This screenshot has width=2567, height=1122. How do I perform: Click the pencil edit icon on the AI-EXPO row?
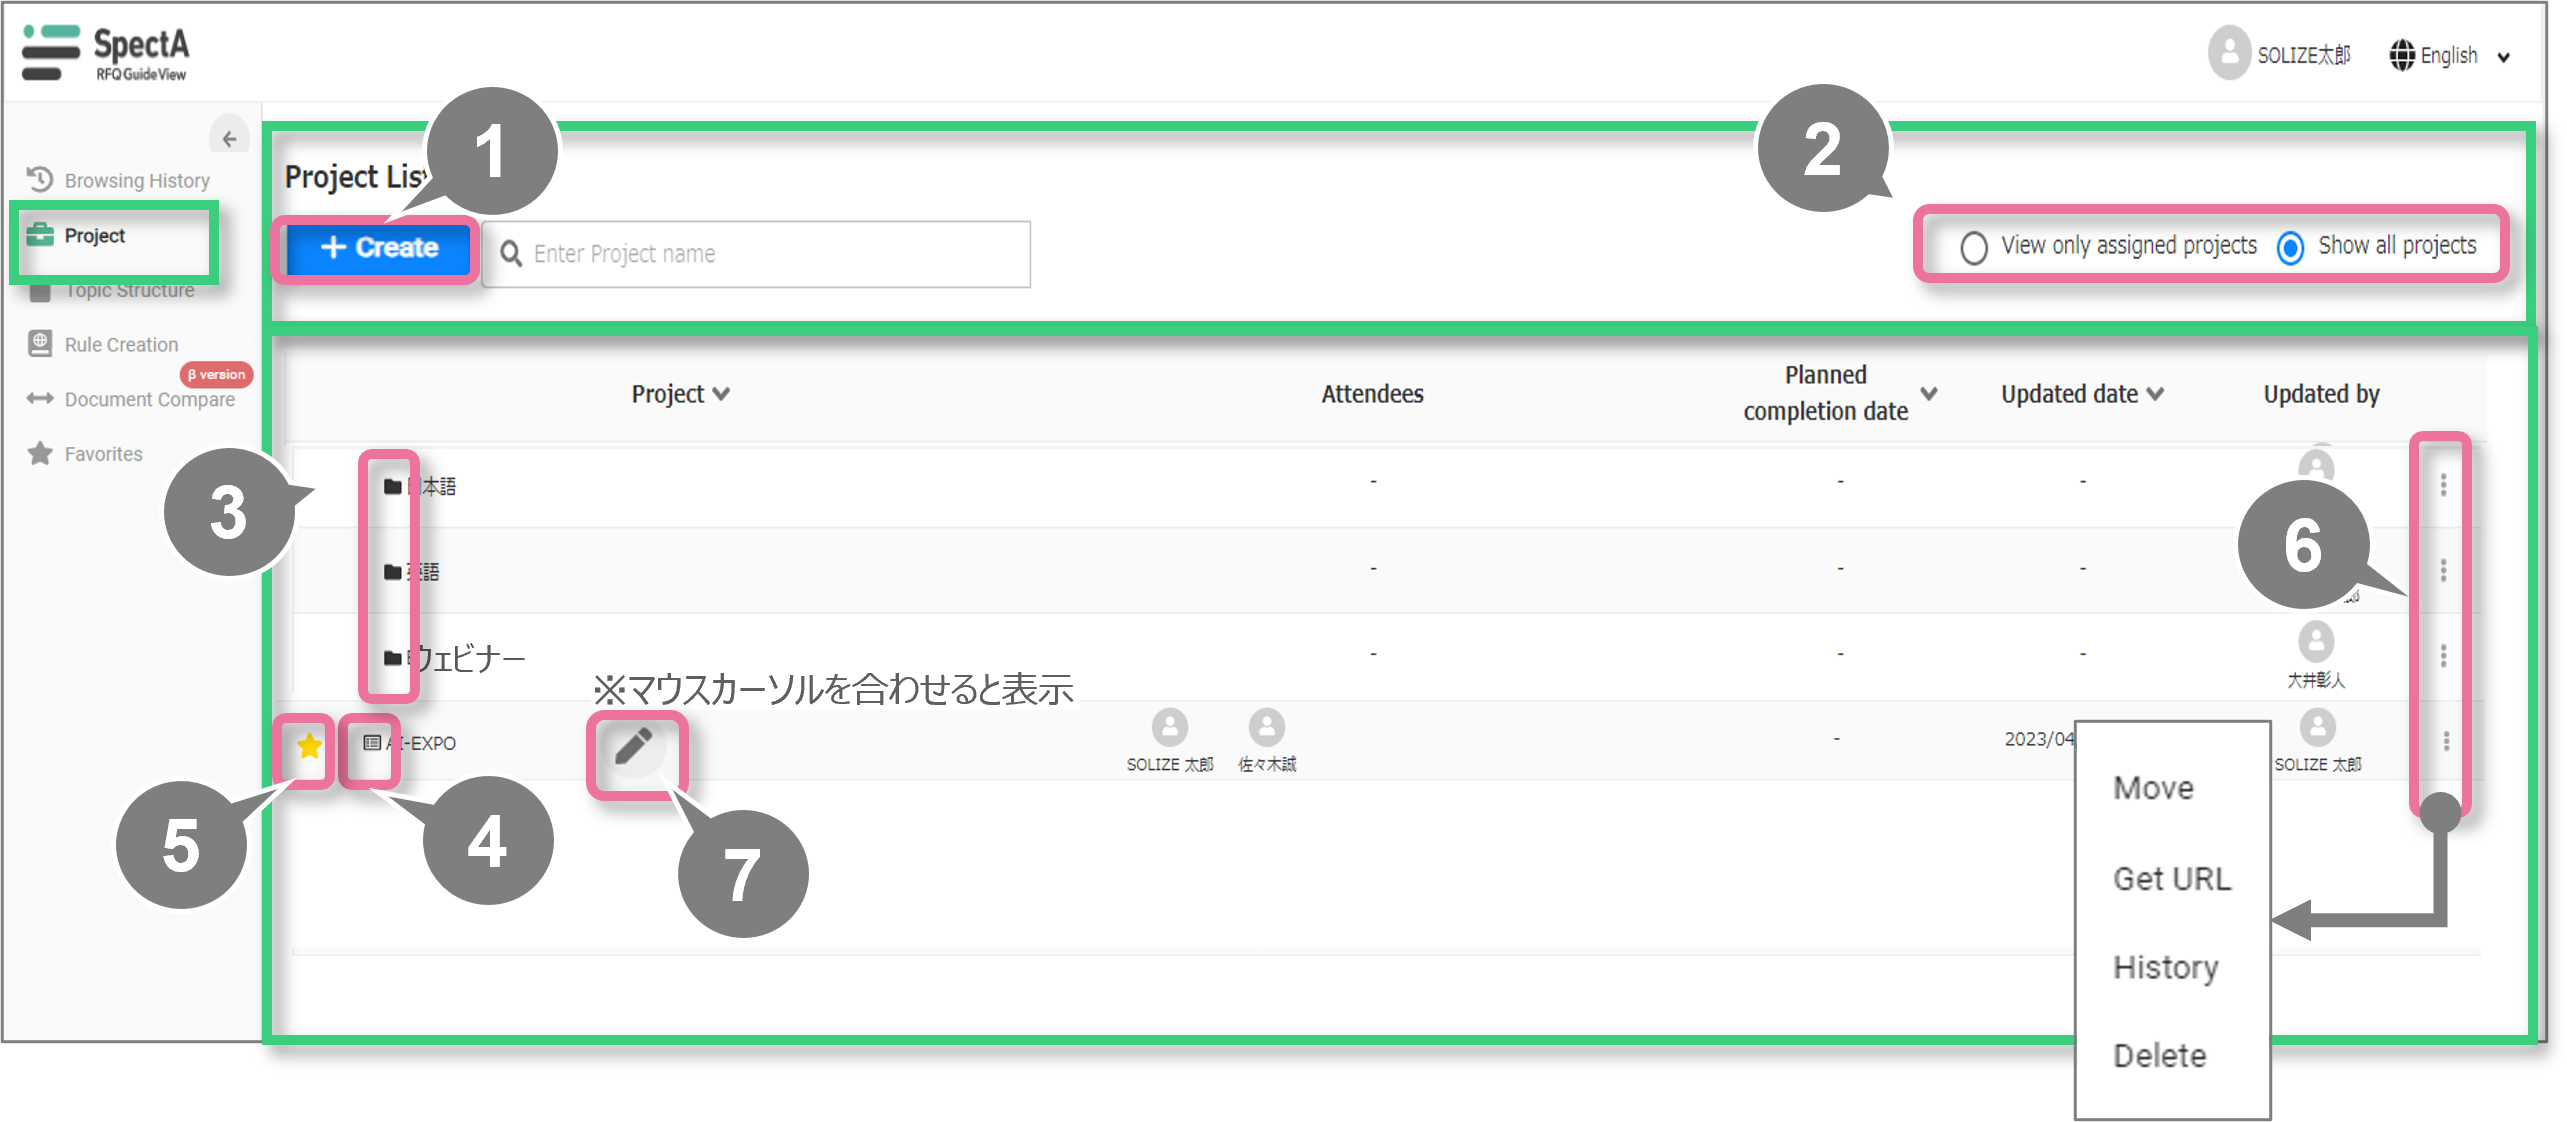(633, 746)
